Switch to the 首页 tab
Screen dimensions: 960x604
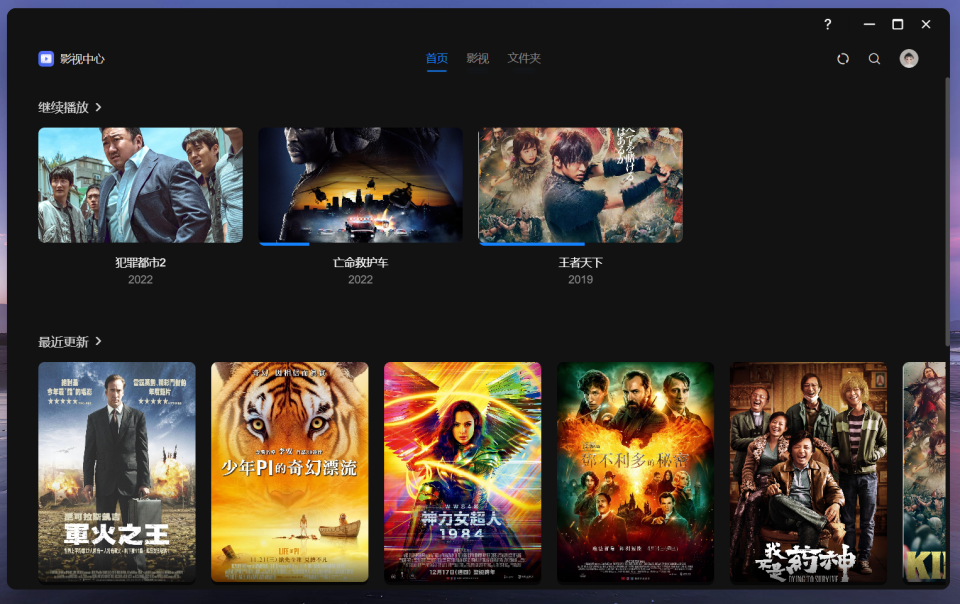tap(437, 59)
